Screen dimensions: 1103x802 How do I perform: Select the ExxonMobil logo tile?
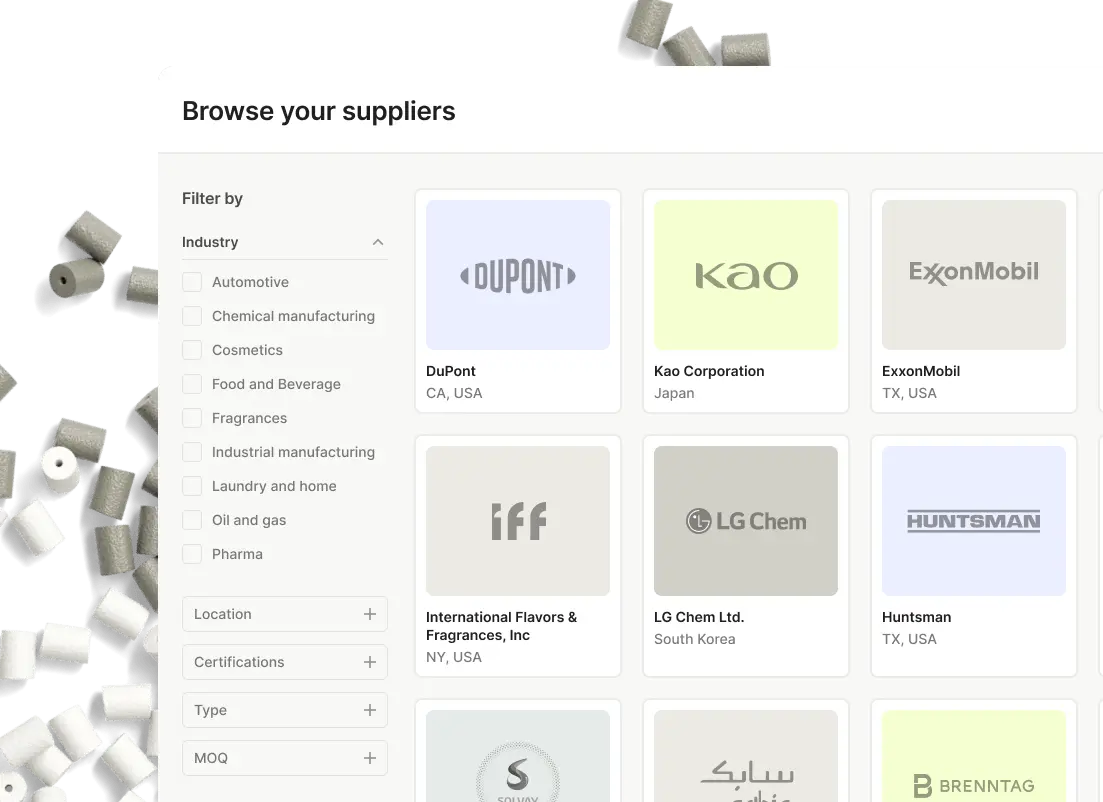pos(974,275)
